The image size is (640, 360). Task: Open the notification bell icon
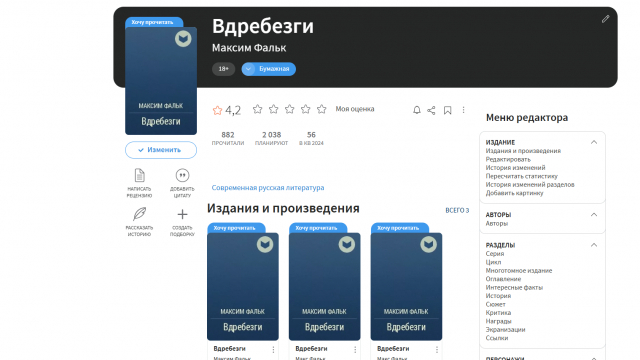pyautogui.click(x=416, y=110)
